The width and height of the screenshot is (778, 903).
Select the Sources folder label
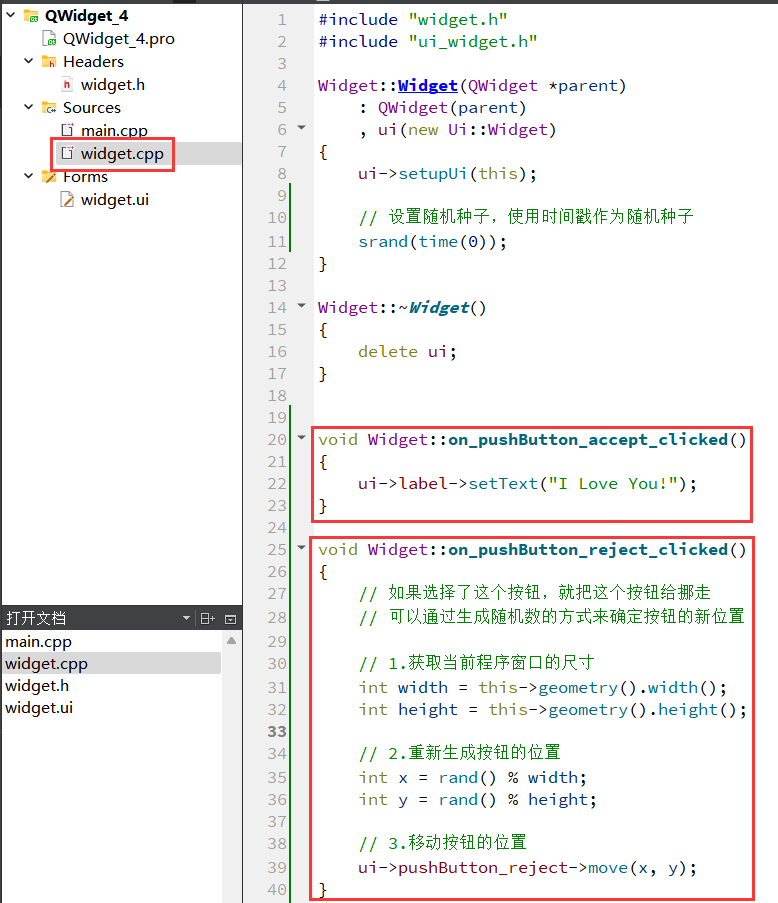pyautogui.click(x=92, y=108)
